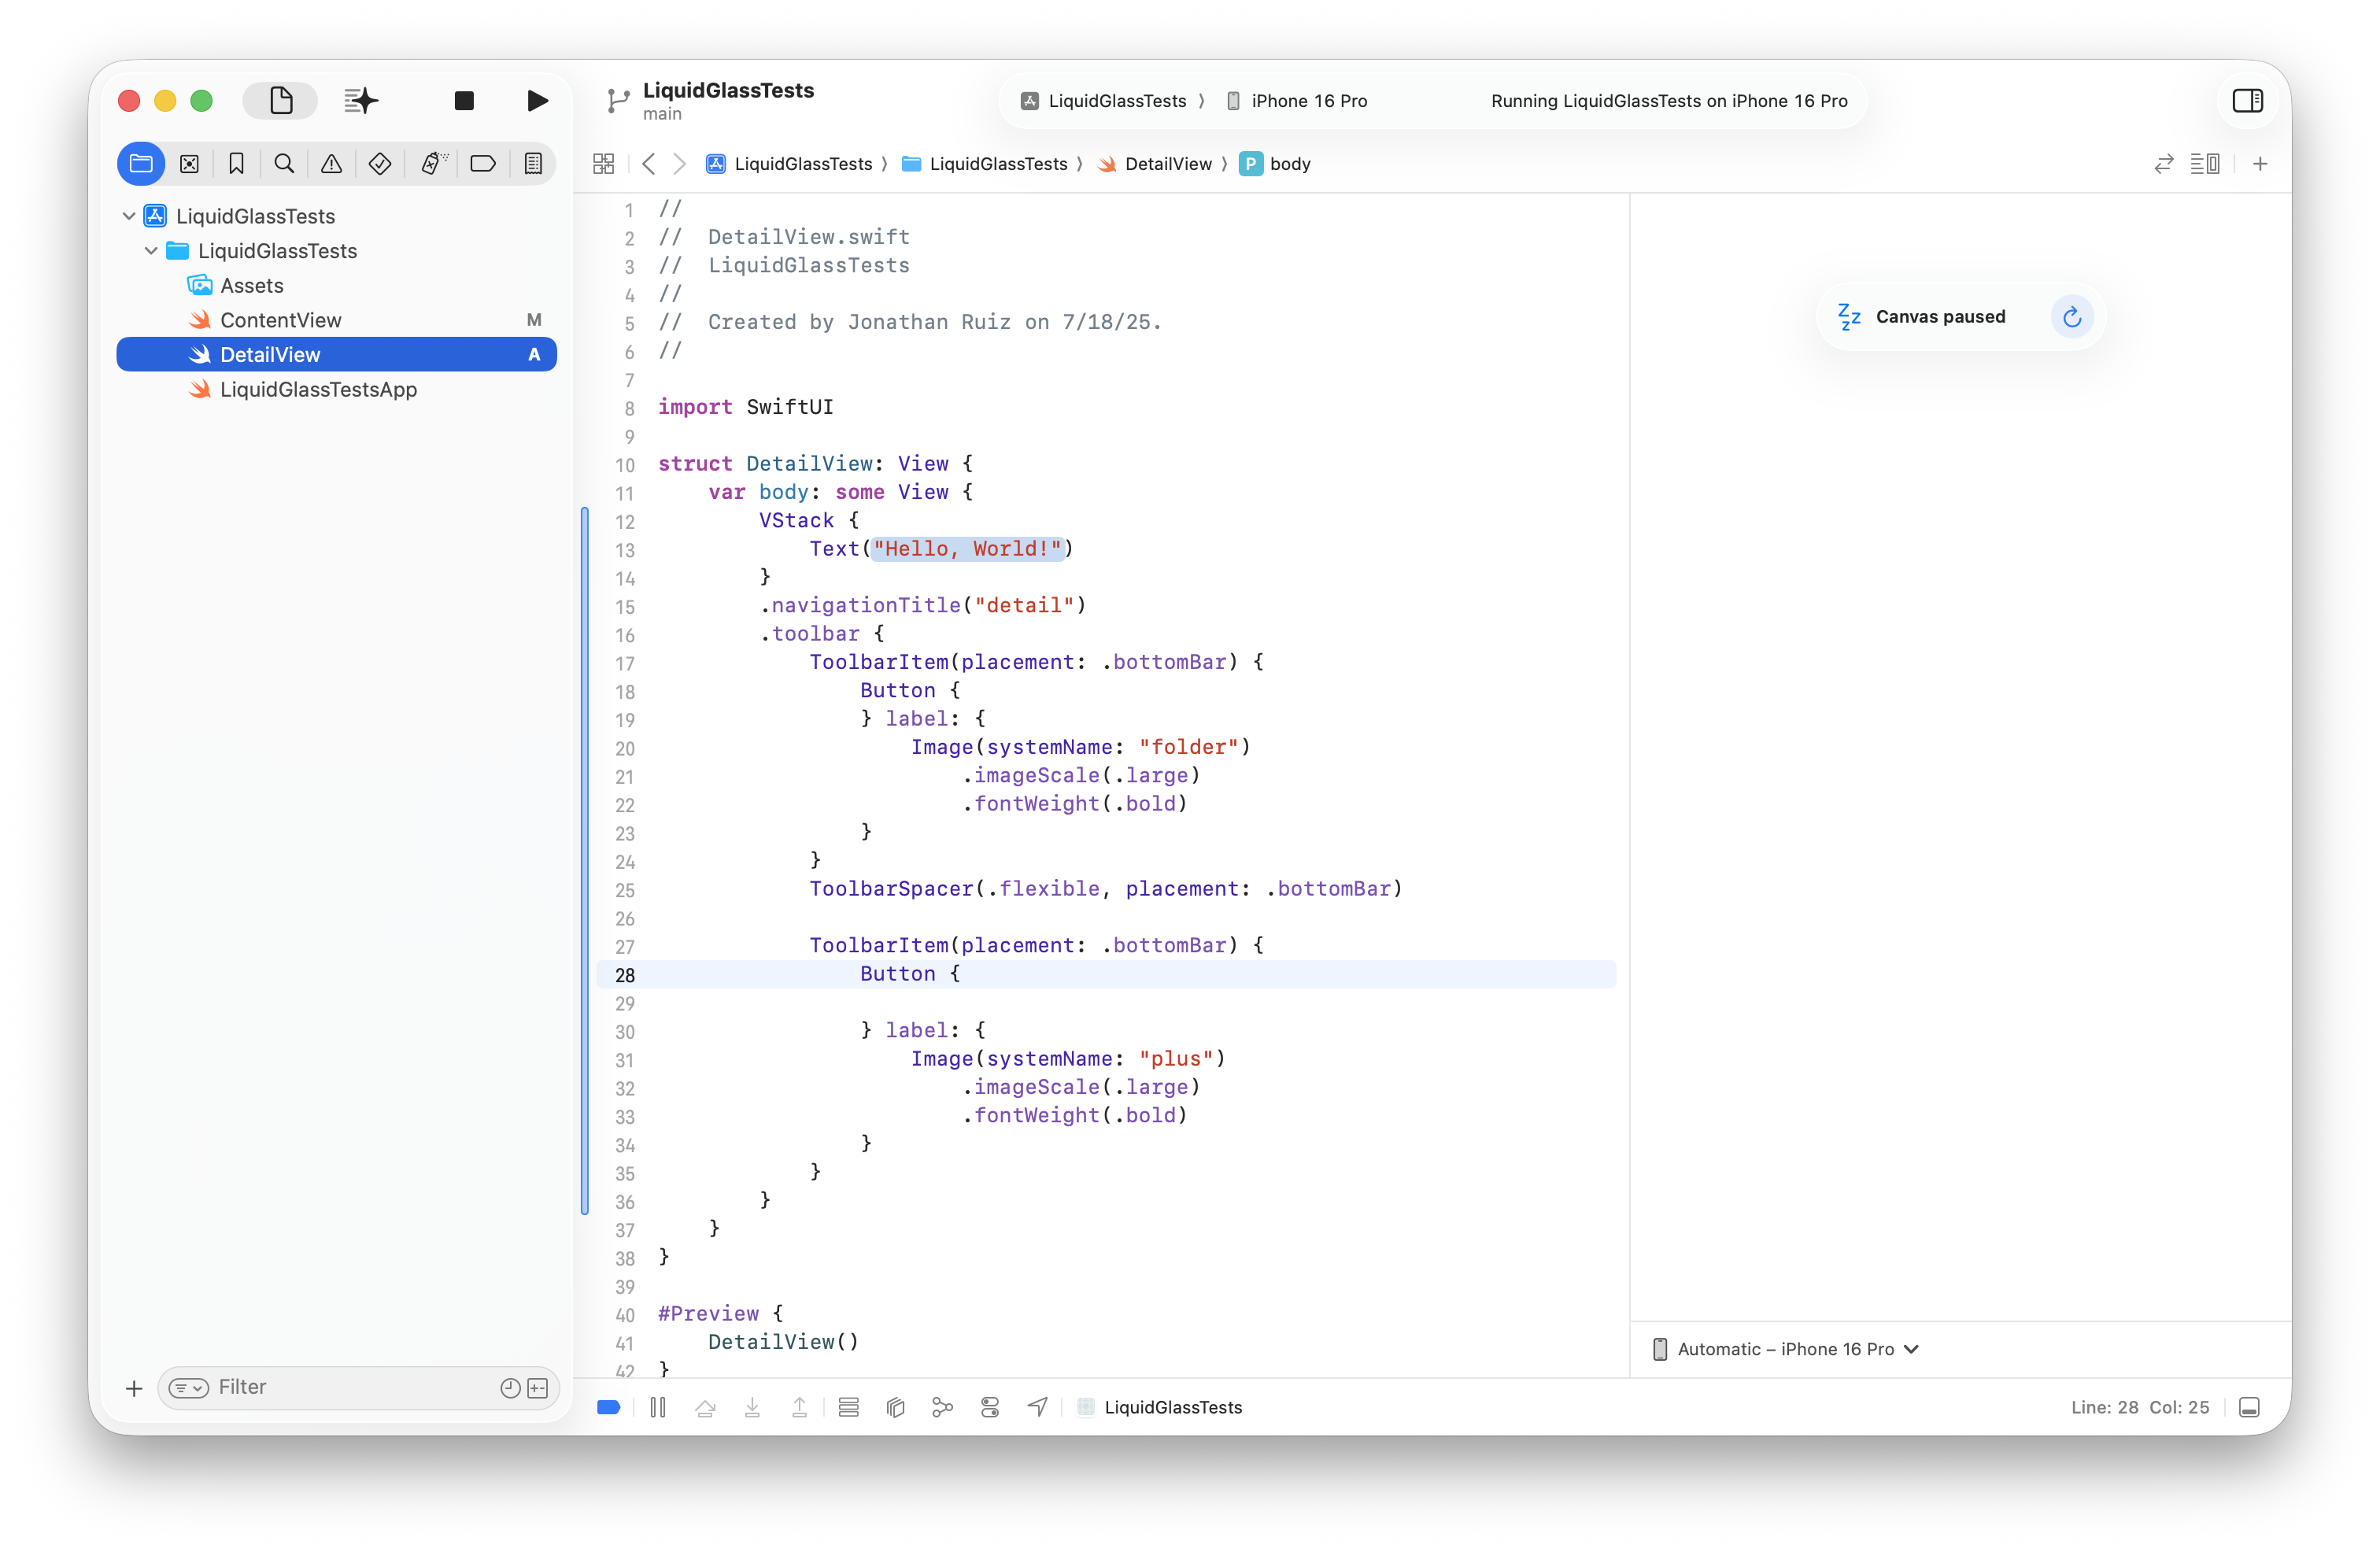The height and width of the screenshot is (1552, 2380).
Task: Stop the running LiquidGlassTests app
Action: [464, 100]
